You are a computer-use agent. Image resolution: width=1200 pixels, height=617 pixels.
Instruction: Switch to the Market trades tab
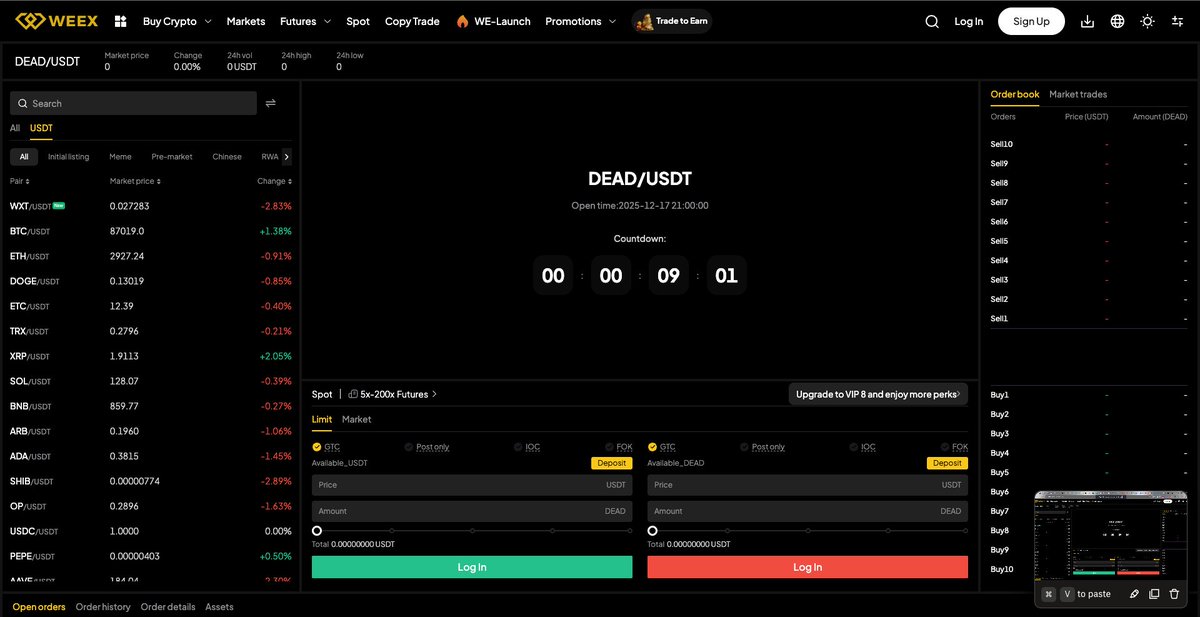click(x=1078, y=94)
